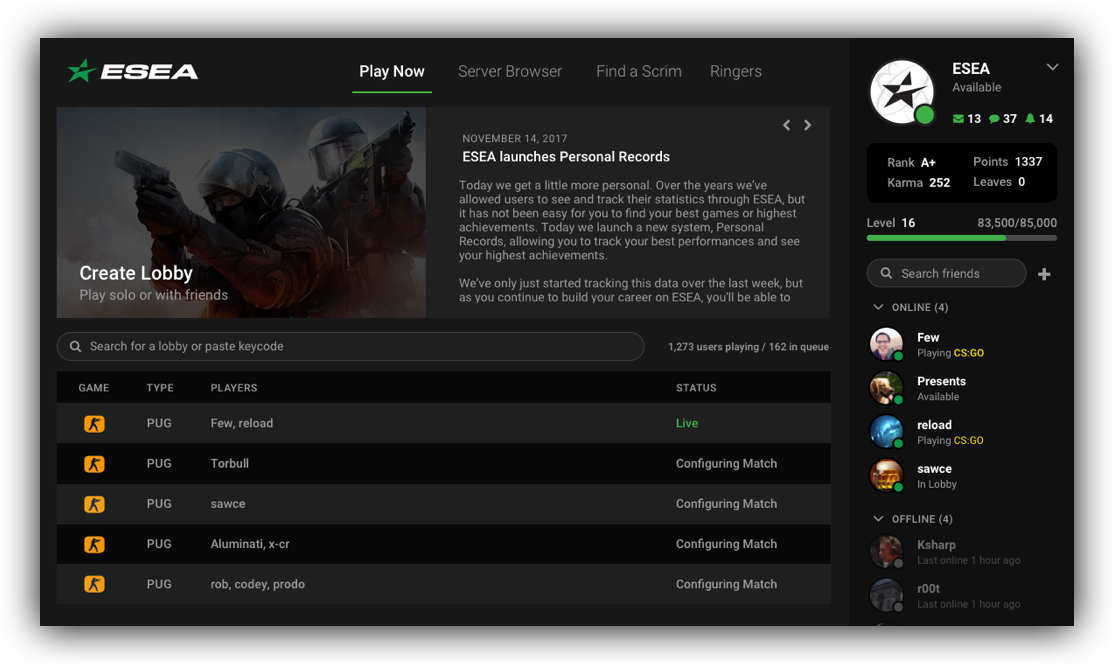This screenshot has width=1114, height=668.
Task: Select offline friend name Ksharp
Action: click(x=936, y=545)
